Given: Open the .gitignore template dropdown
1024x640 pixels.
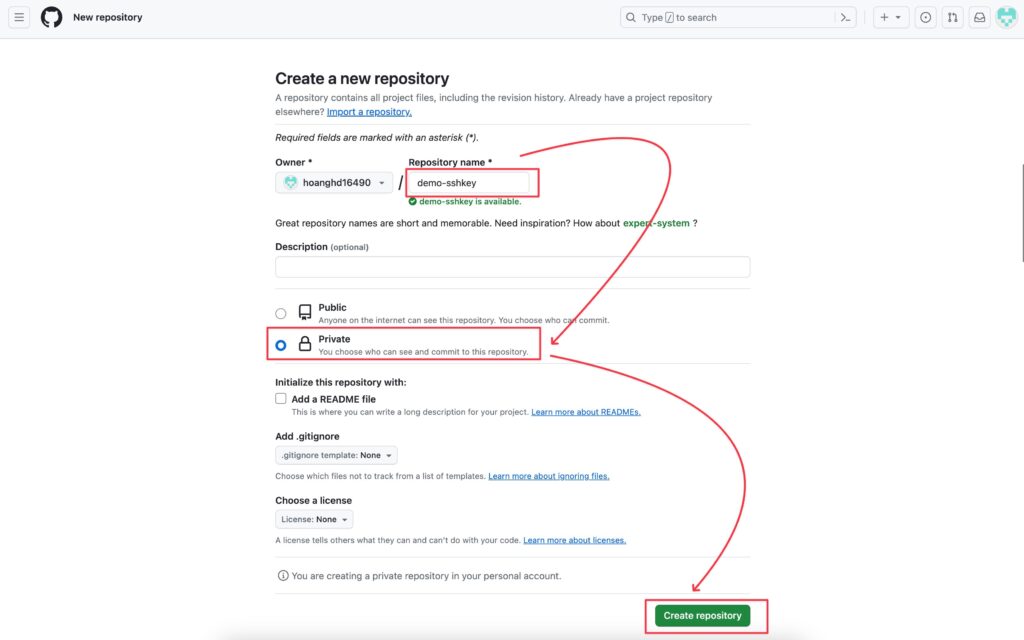Looking at the screenshot, I should [x=336, y=455].
